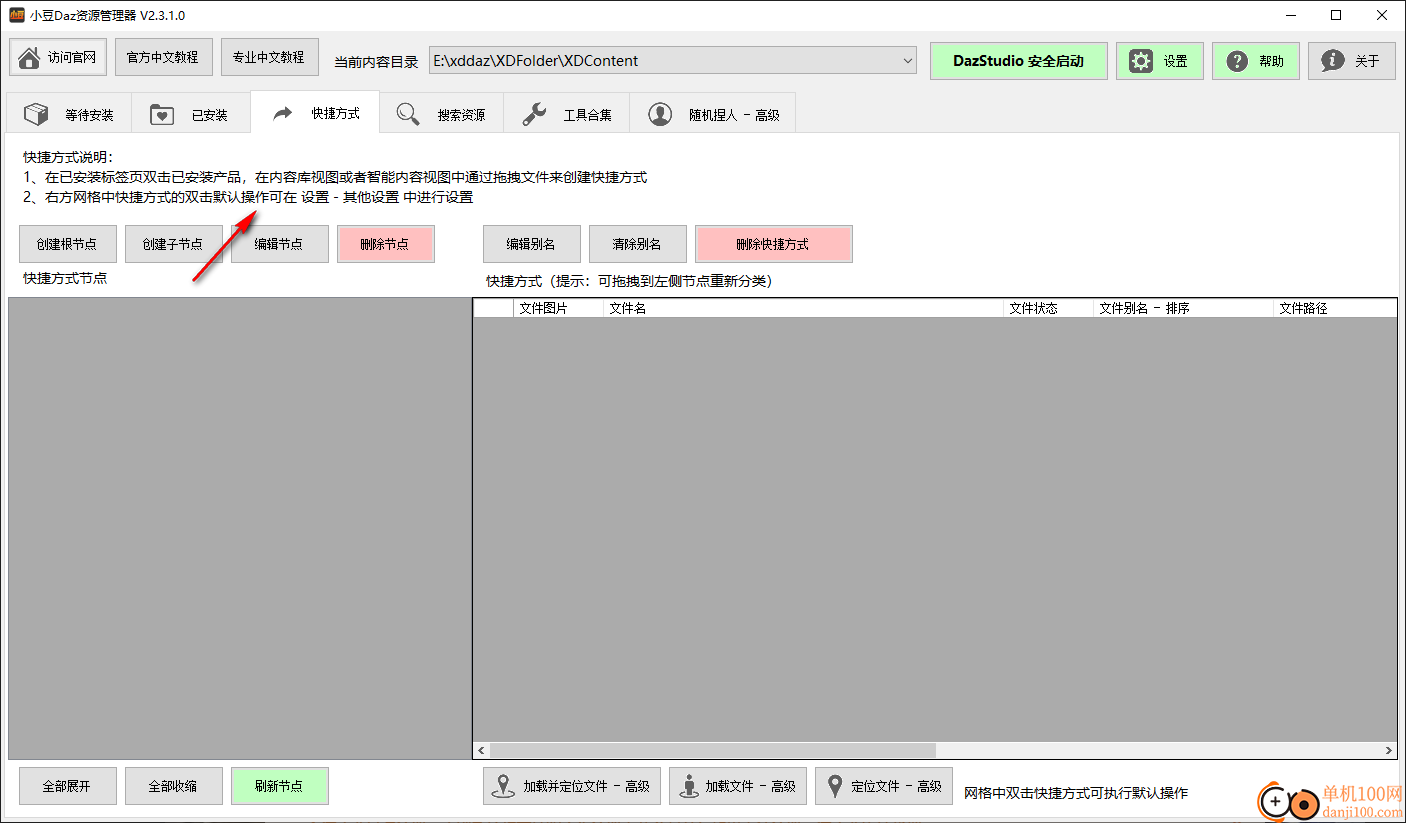Select the 快捷方式 tab

click(316, 112)
